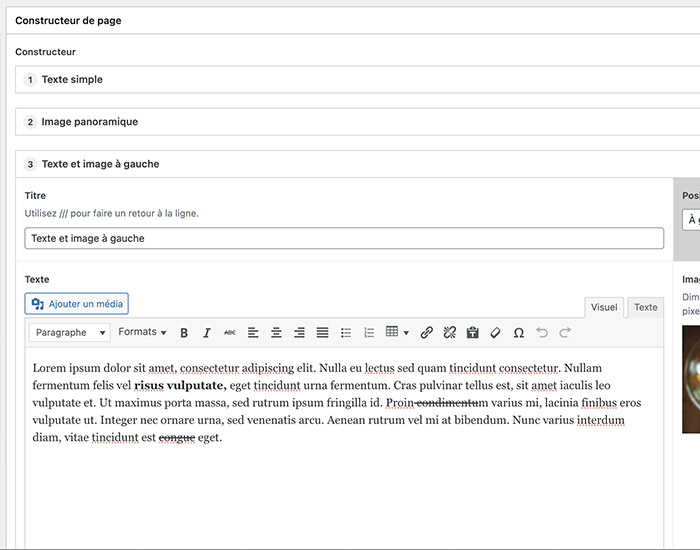
Task: Expand the Texte simple row
Action: point(72,80)
